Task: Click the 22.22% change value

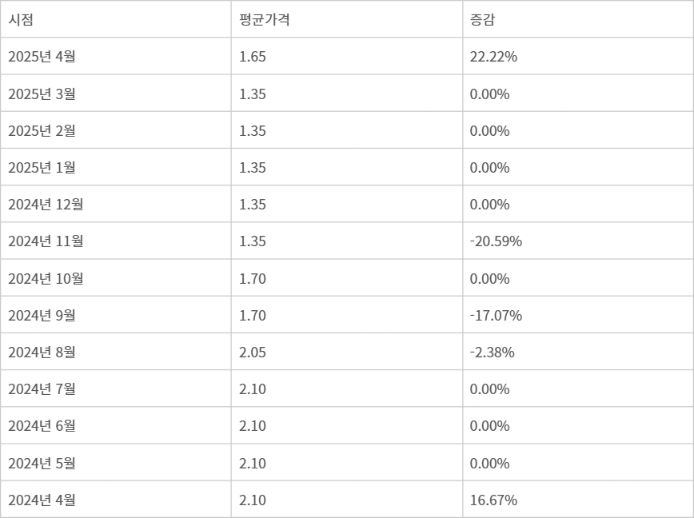Action: coord(494,57)
